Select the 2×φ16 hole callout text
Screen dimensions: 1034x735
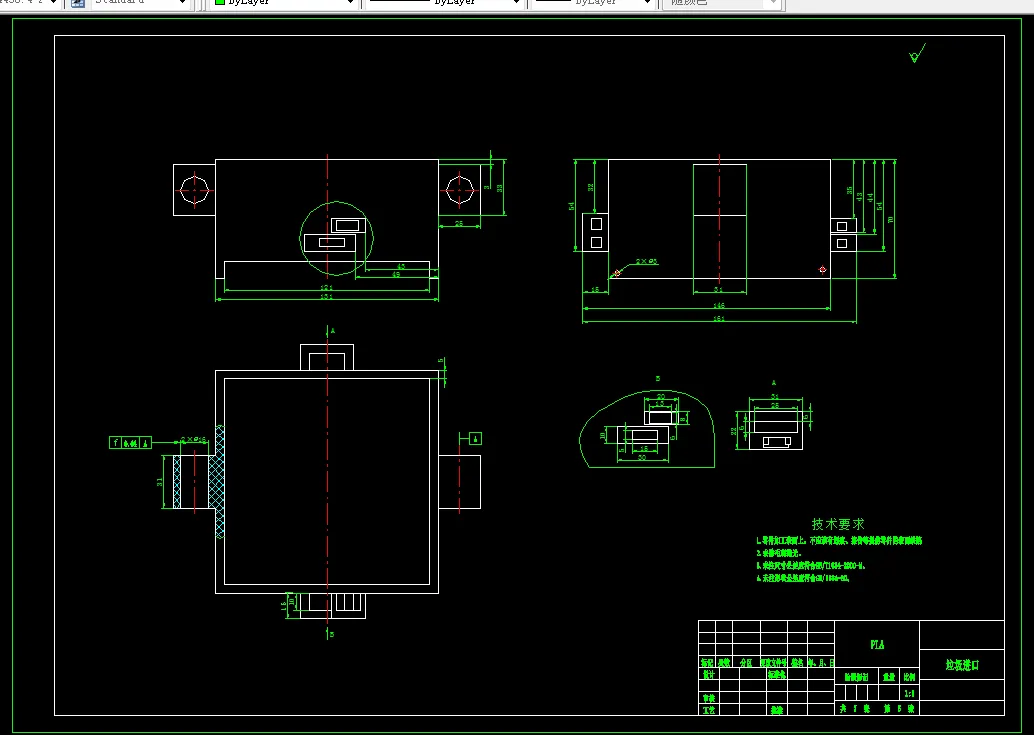tap(194, 440)
